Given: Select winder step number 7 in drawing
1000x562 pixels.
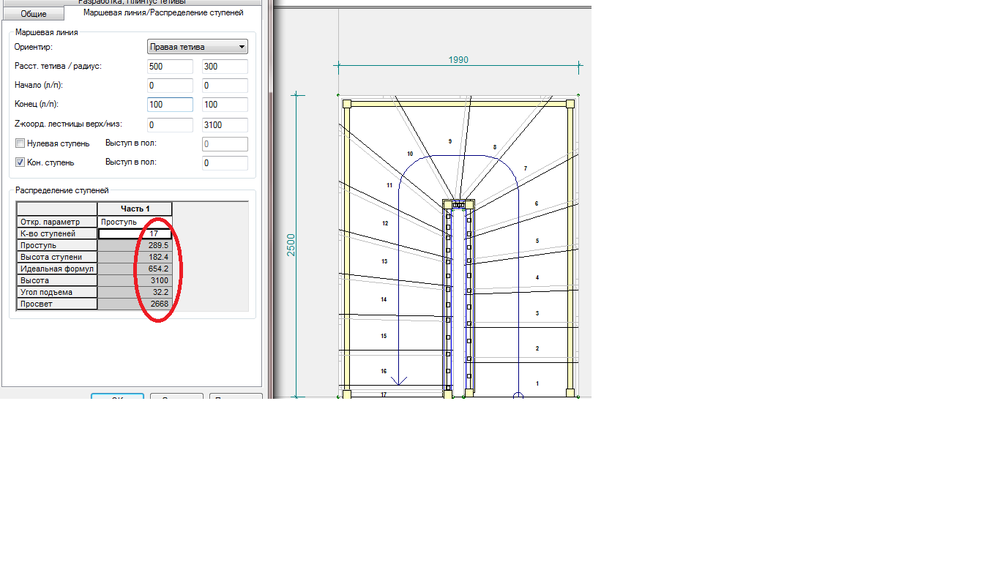Looking at the screenshot, I should click(525, 168).
